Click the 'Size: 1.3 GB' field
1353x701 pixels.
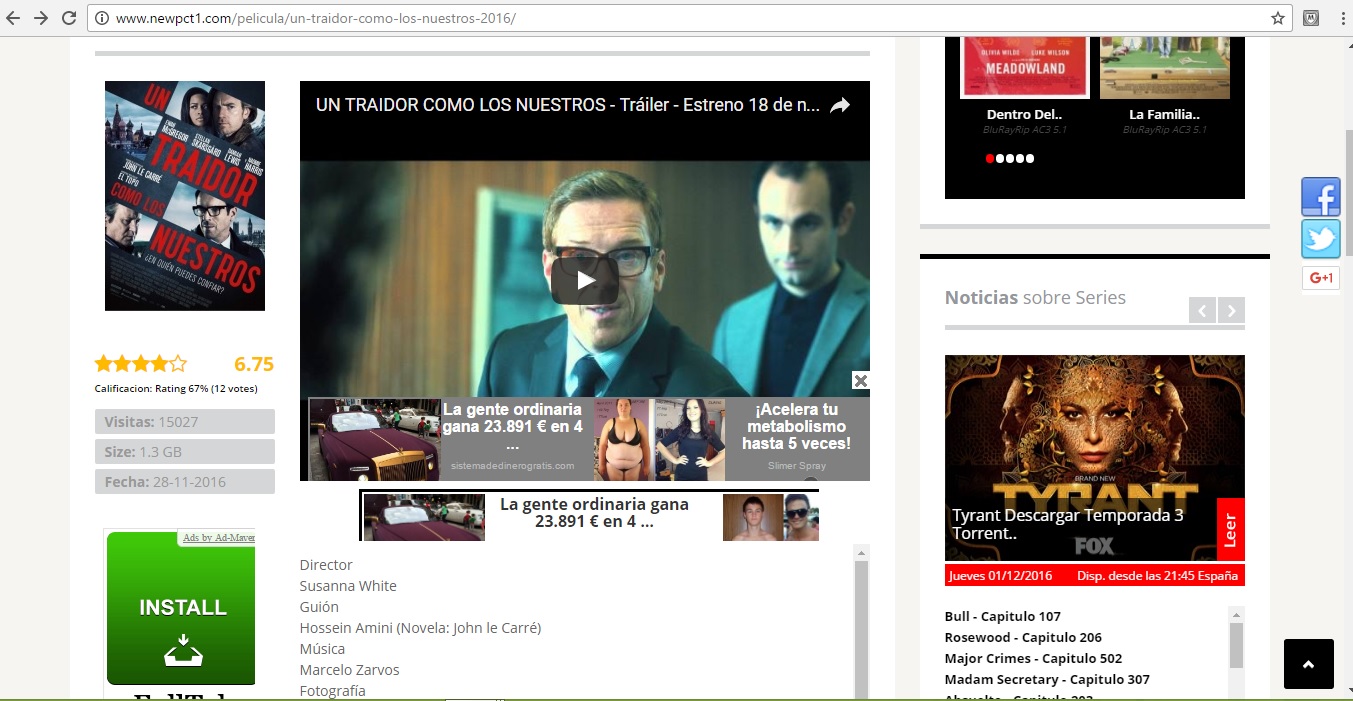point(185,452)
